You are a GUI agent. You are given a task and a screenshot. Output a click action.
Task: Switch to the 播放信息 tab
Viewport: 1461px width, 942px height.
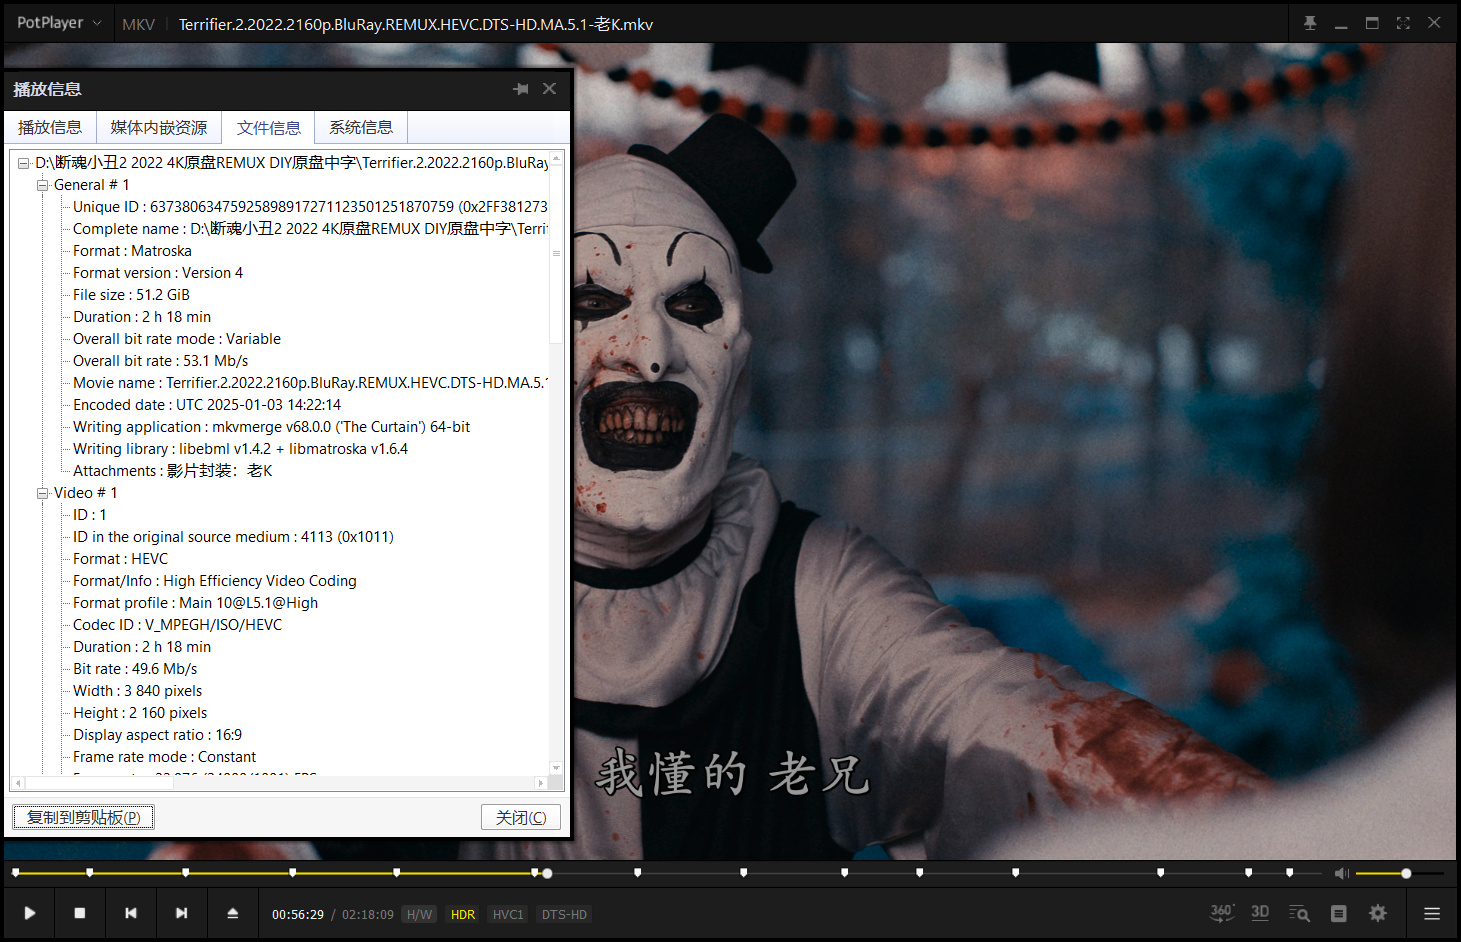pos(50,127)
